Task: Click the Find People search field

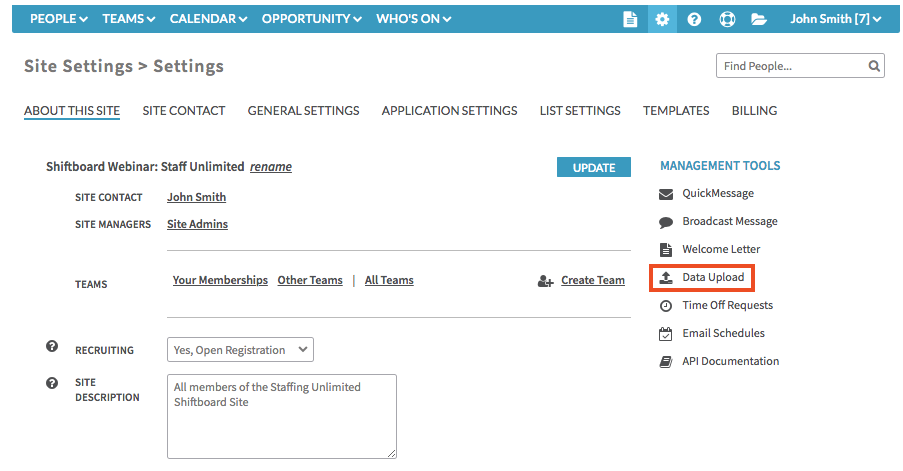Action: 800,66
